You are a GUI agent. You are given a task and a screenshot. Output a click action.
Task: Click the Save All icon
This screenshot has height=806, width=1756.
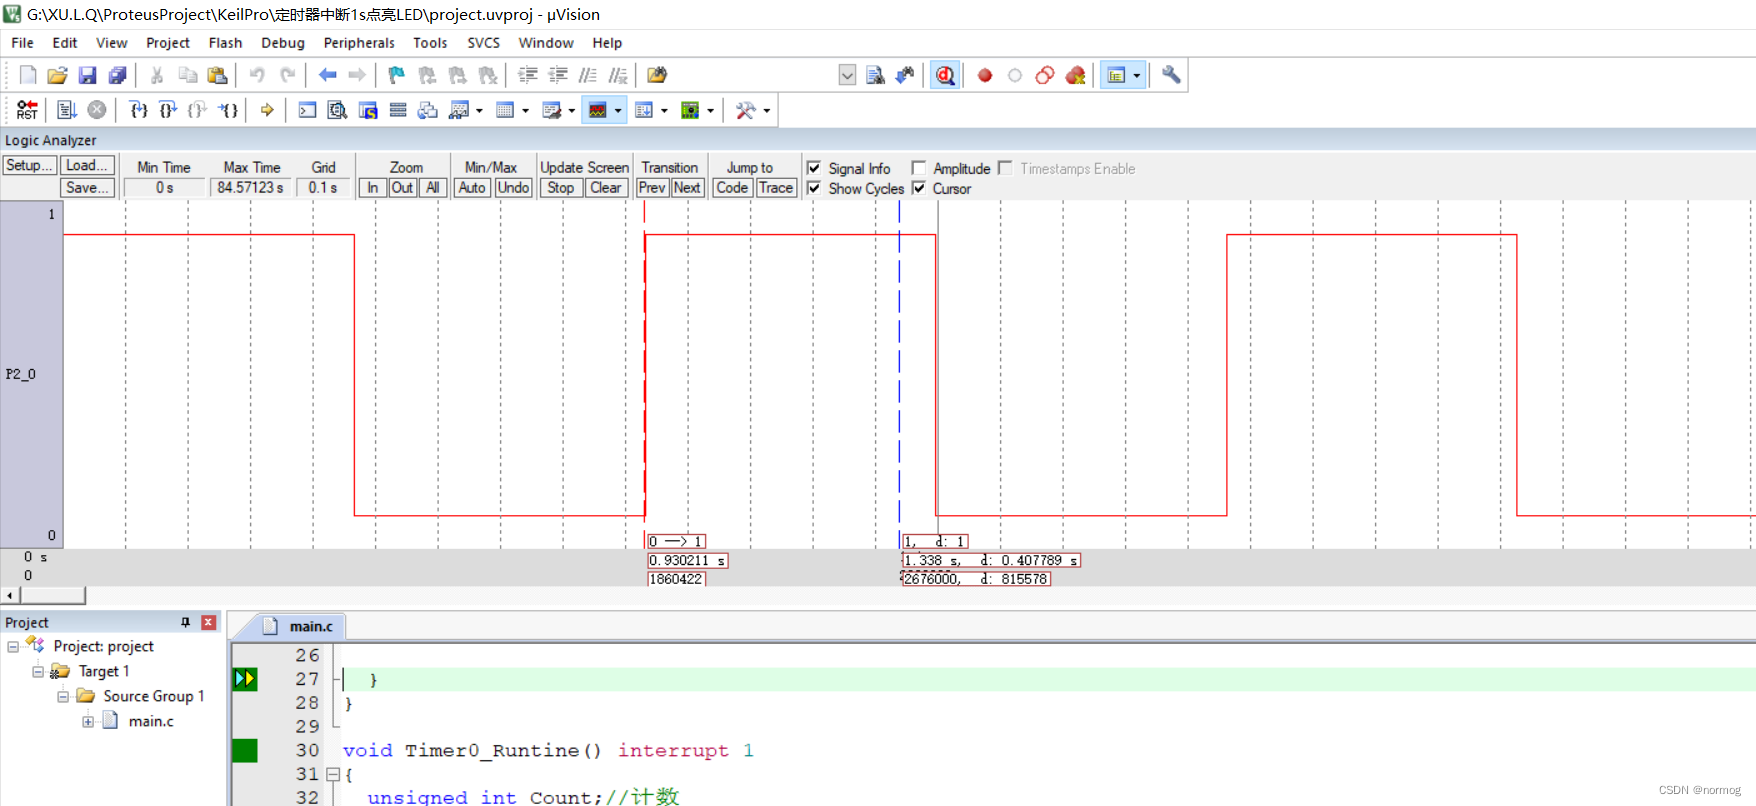117,75
